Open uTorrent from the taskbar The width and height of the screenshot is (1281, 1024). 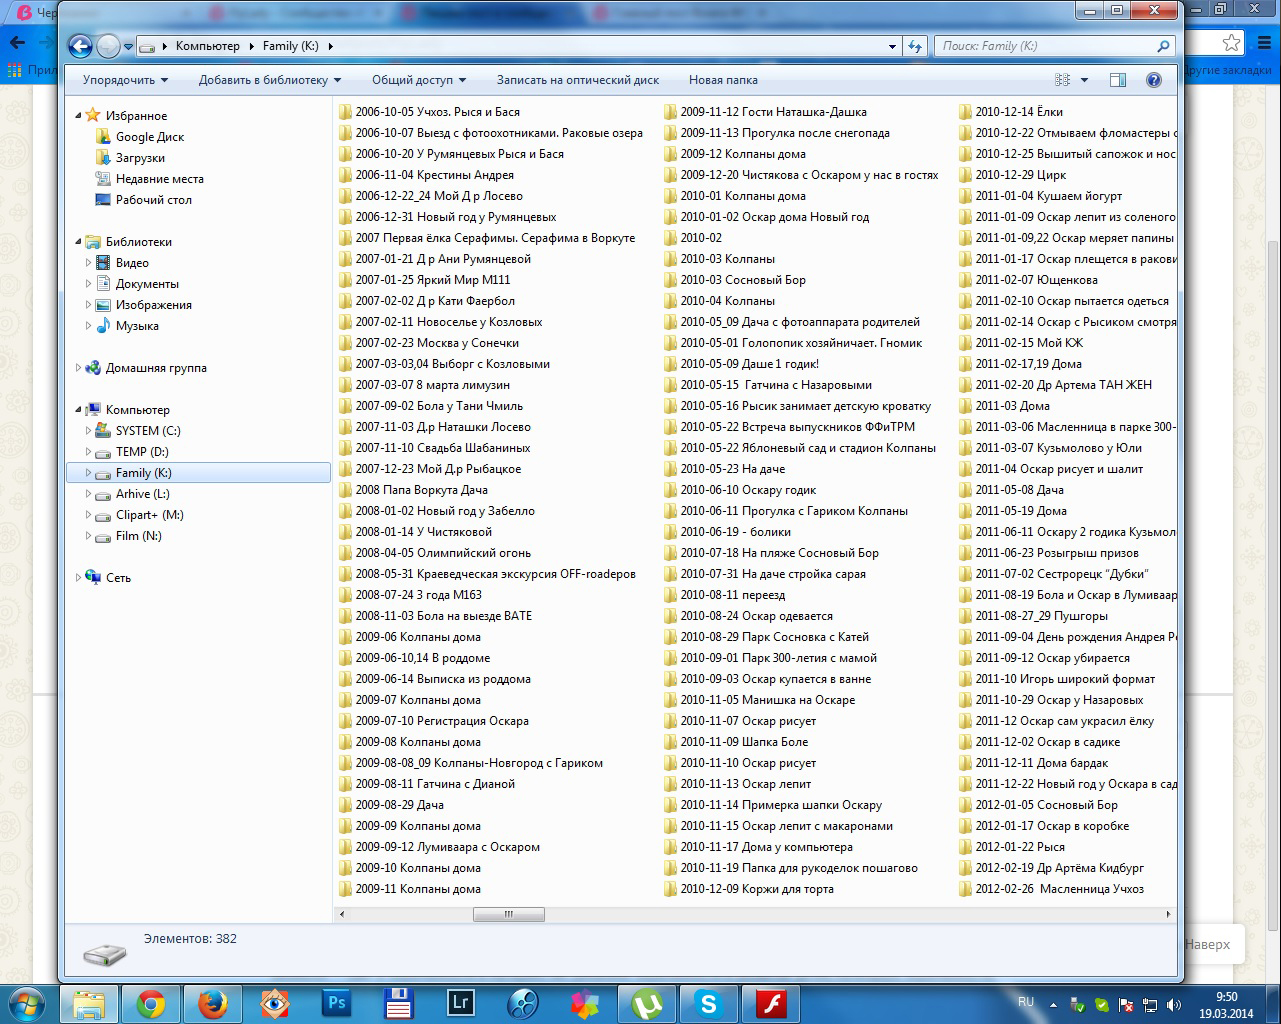[x=647, y=1003]
